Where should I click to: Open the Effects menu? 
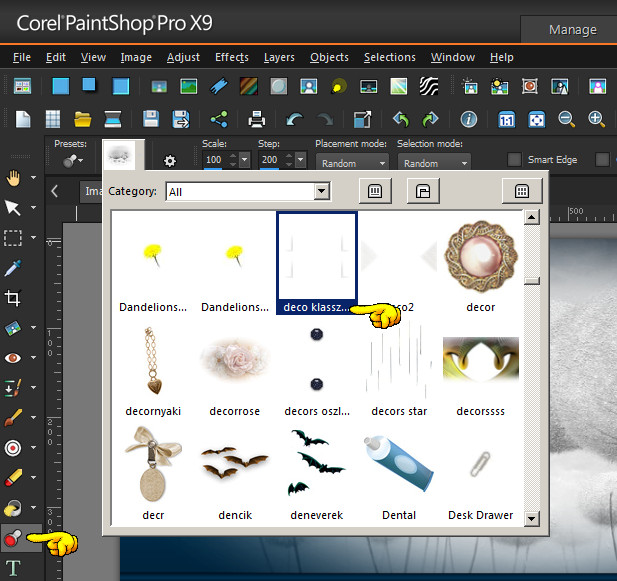point(232,57)
